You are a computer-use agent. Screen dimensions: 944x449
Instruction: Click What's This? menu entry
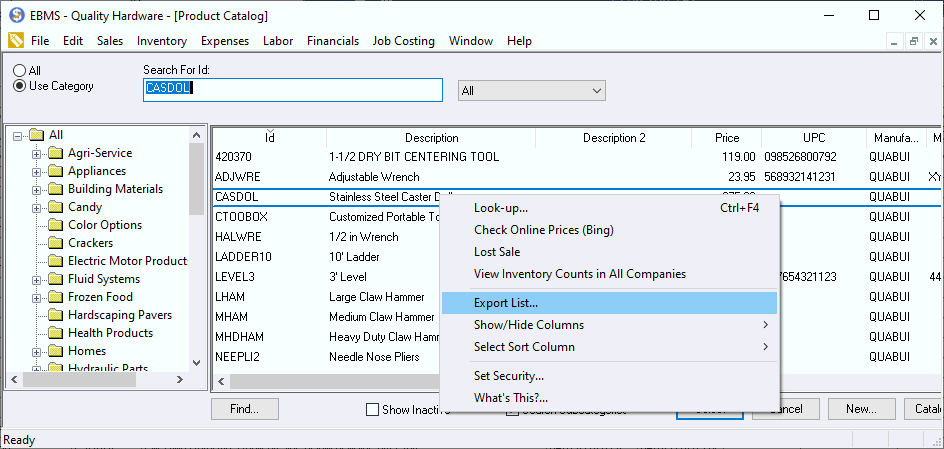609,398
